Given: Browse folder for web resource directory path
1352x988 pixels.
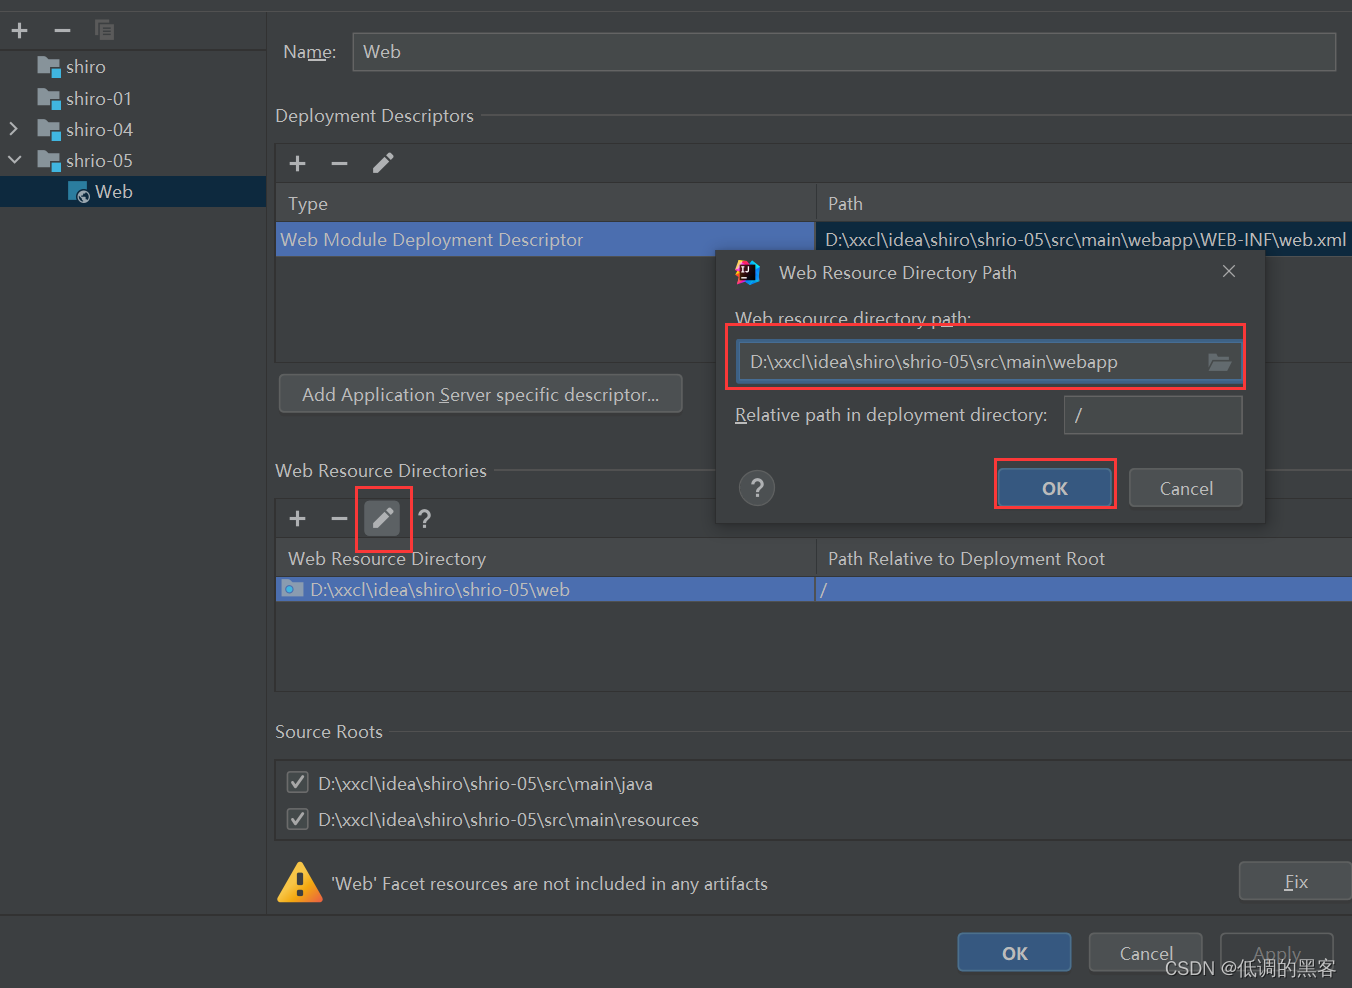Looking at the screenshot, I should 1219,362.
